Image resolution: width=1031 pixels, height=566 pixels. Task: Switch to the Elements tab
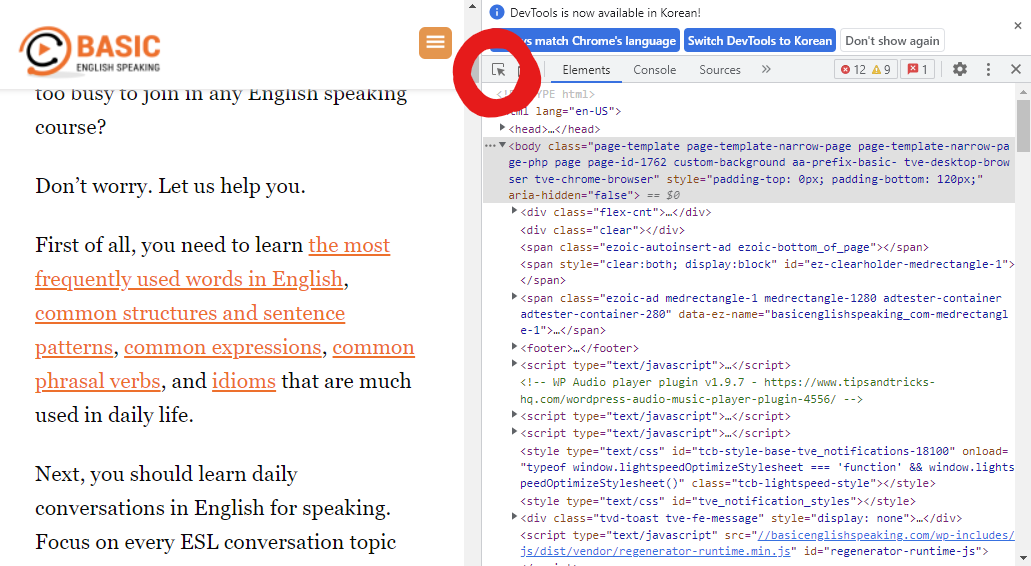tap(586, 70)
